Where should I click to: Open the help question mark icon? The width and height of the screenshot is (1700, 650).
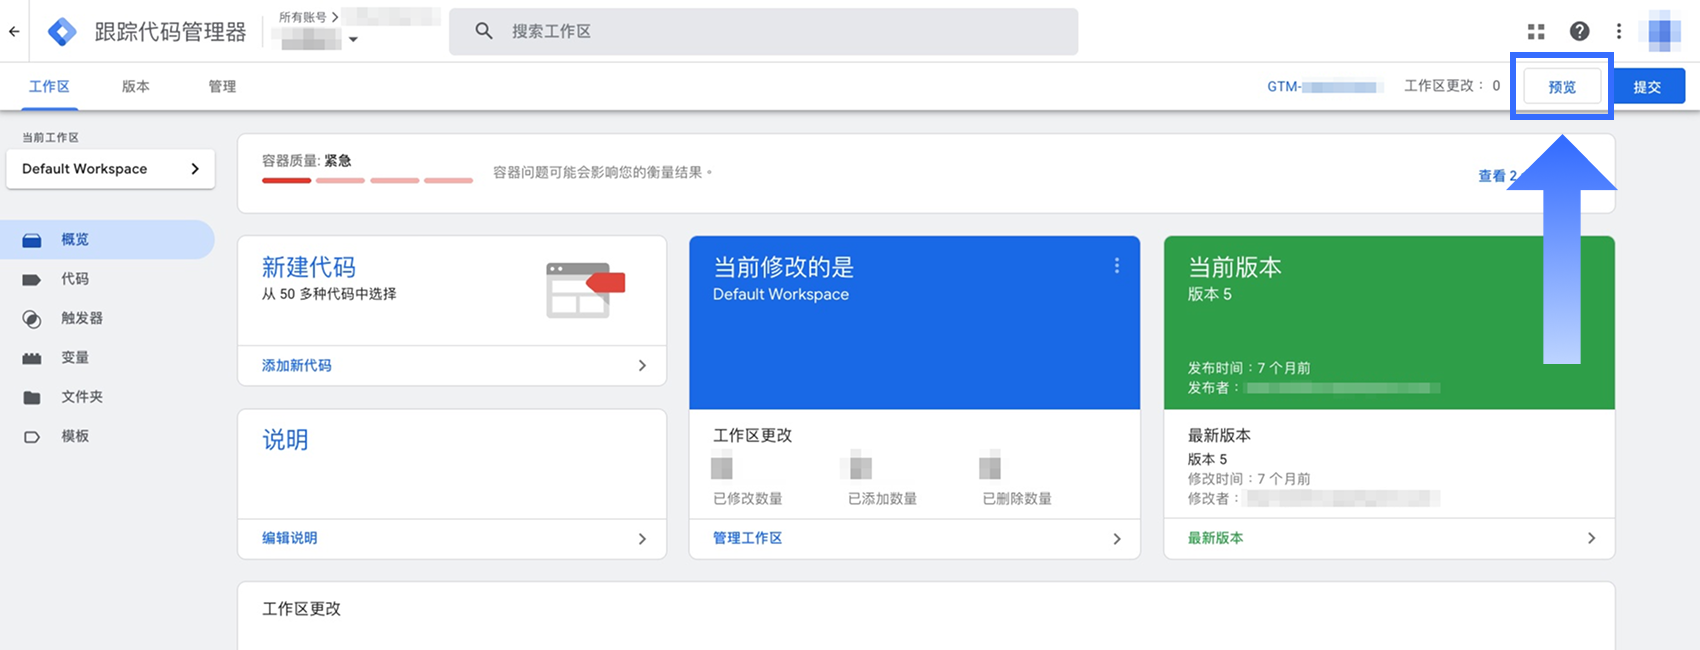pyautogui.click(x=1579, y=32)
